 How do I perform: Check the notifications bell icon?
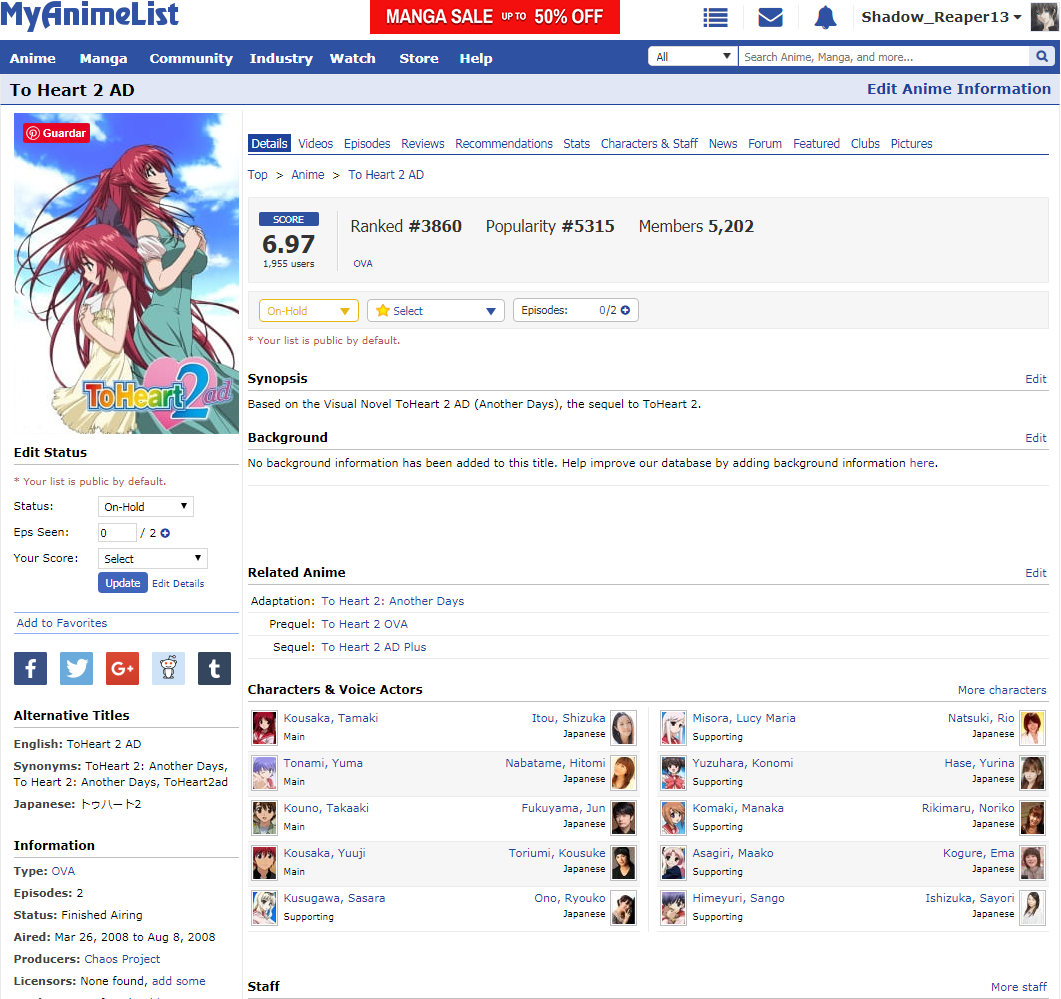click(x=825, y=17)
